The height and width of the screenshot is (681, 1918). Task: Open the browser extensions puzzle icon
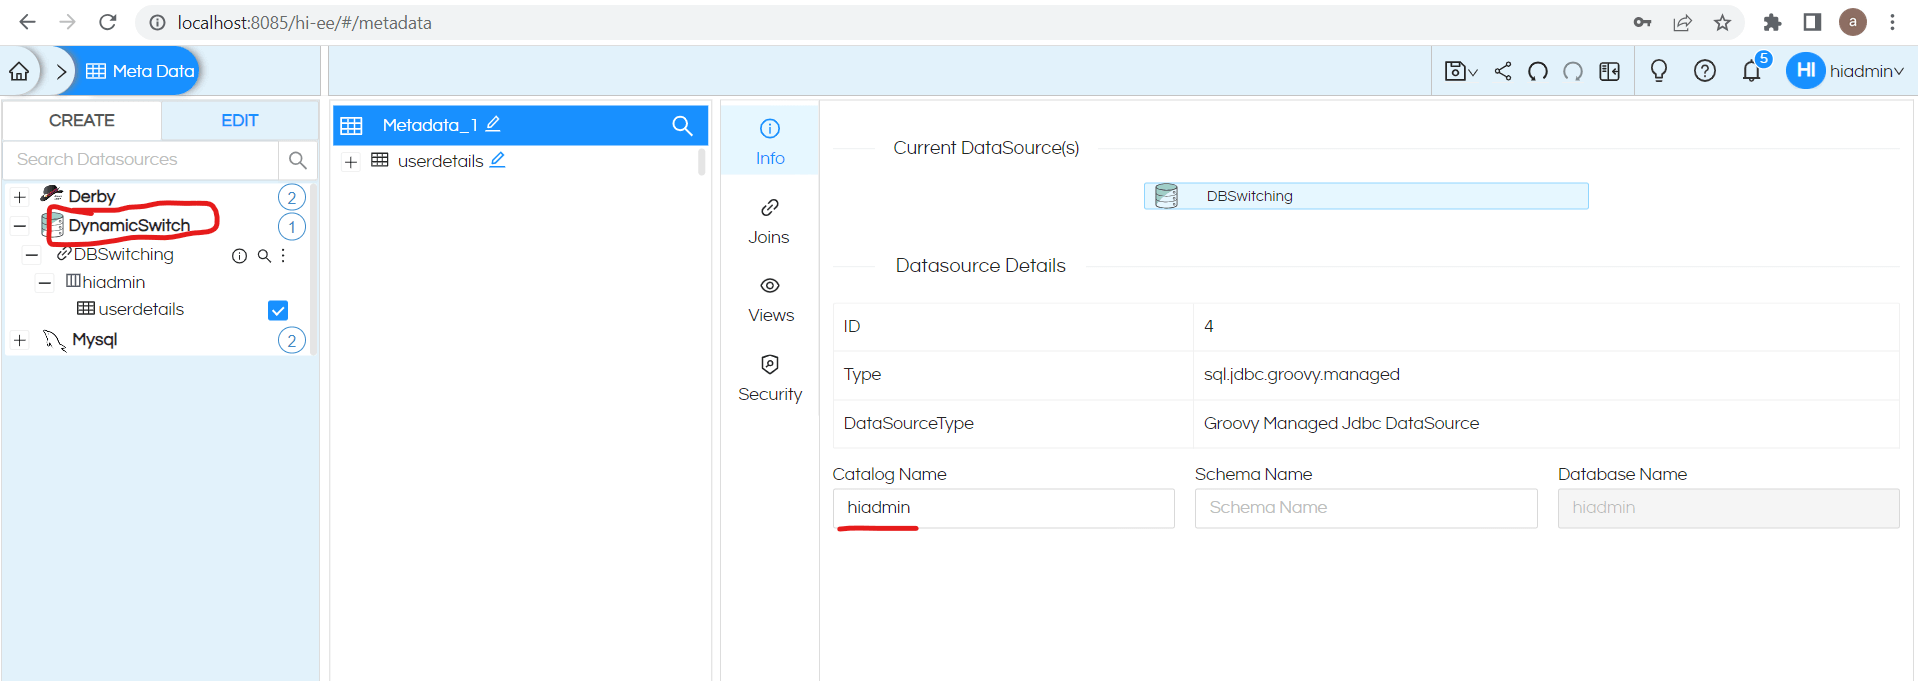1772,22
